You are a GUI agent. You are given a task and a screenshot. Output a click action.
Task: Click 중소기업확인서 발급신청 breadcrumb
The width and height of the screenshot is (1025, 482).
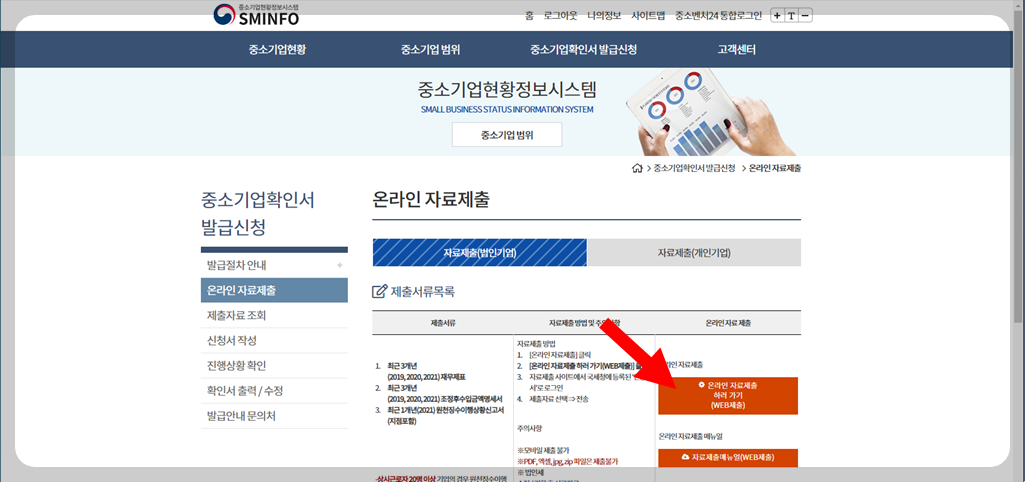(694, 169)
